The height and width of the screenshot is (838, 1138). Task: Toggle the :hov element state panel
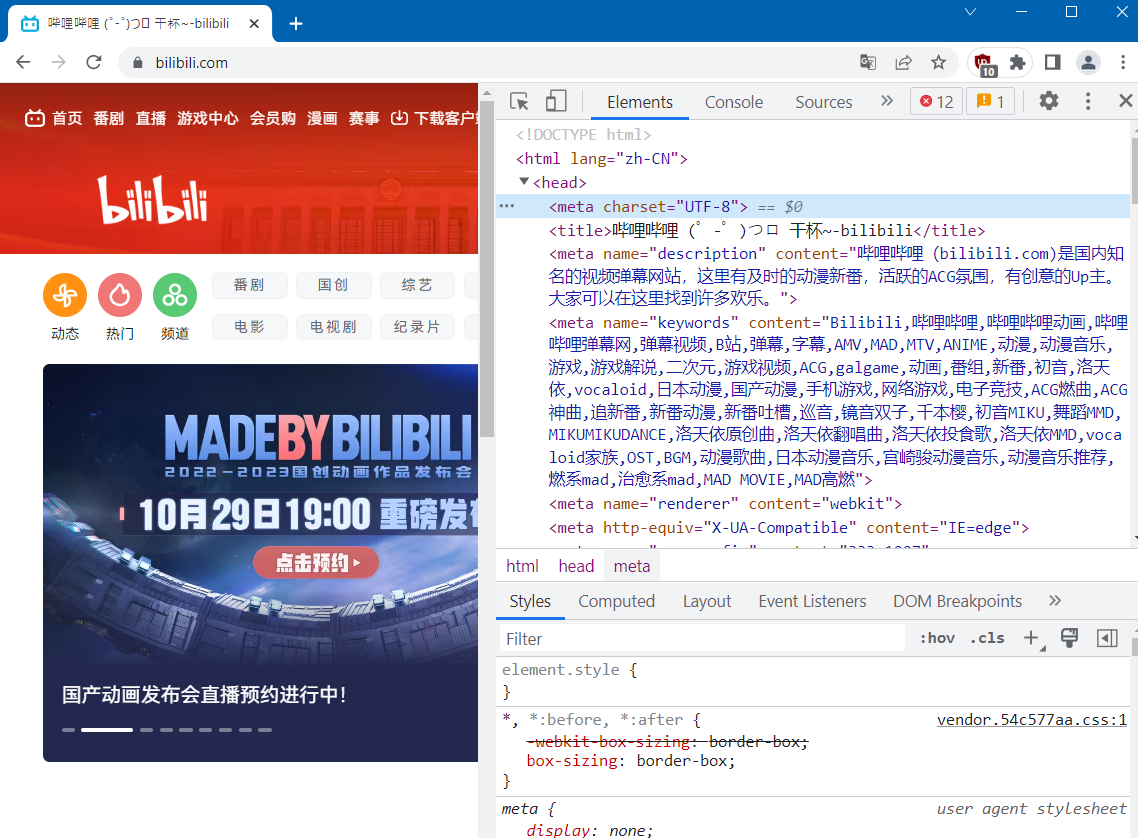938,638
